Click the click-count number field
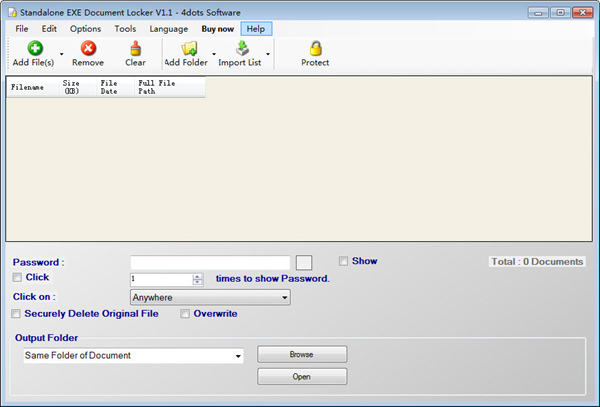Image resolution: width=600 pixels, height=407 pixels. click(x=161, y=279)
